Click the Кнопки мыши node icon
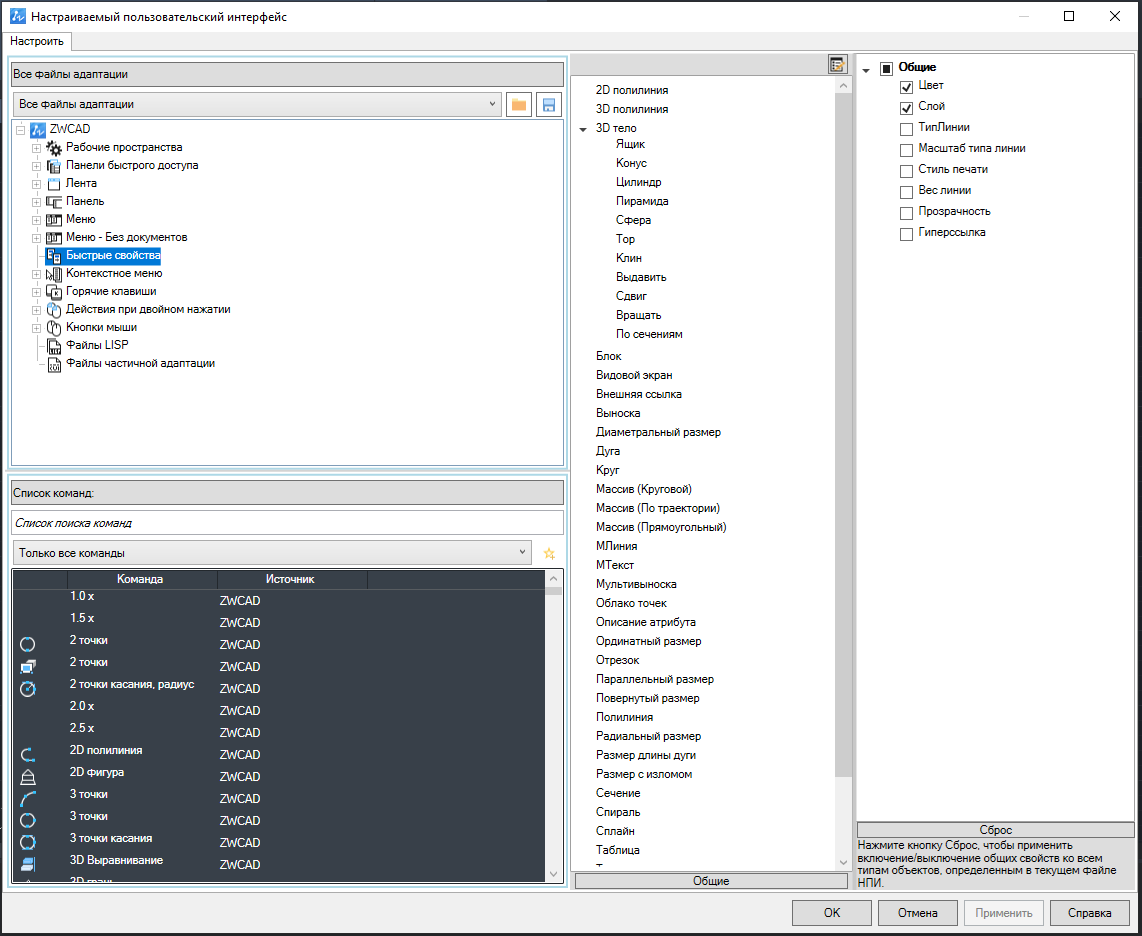This screenshot has height=936, width=1142. coord(54,328)
